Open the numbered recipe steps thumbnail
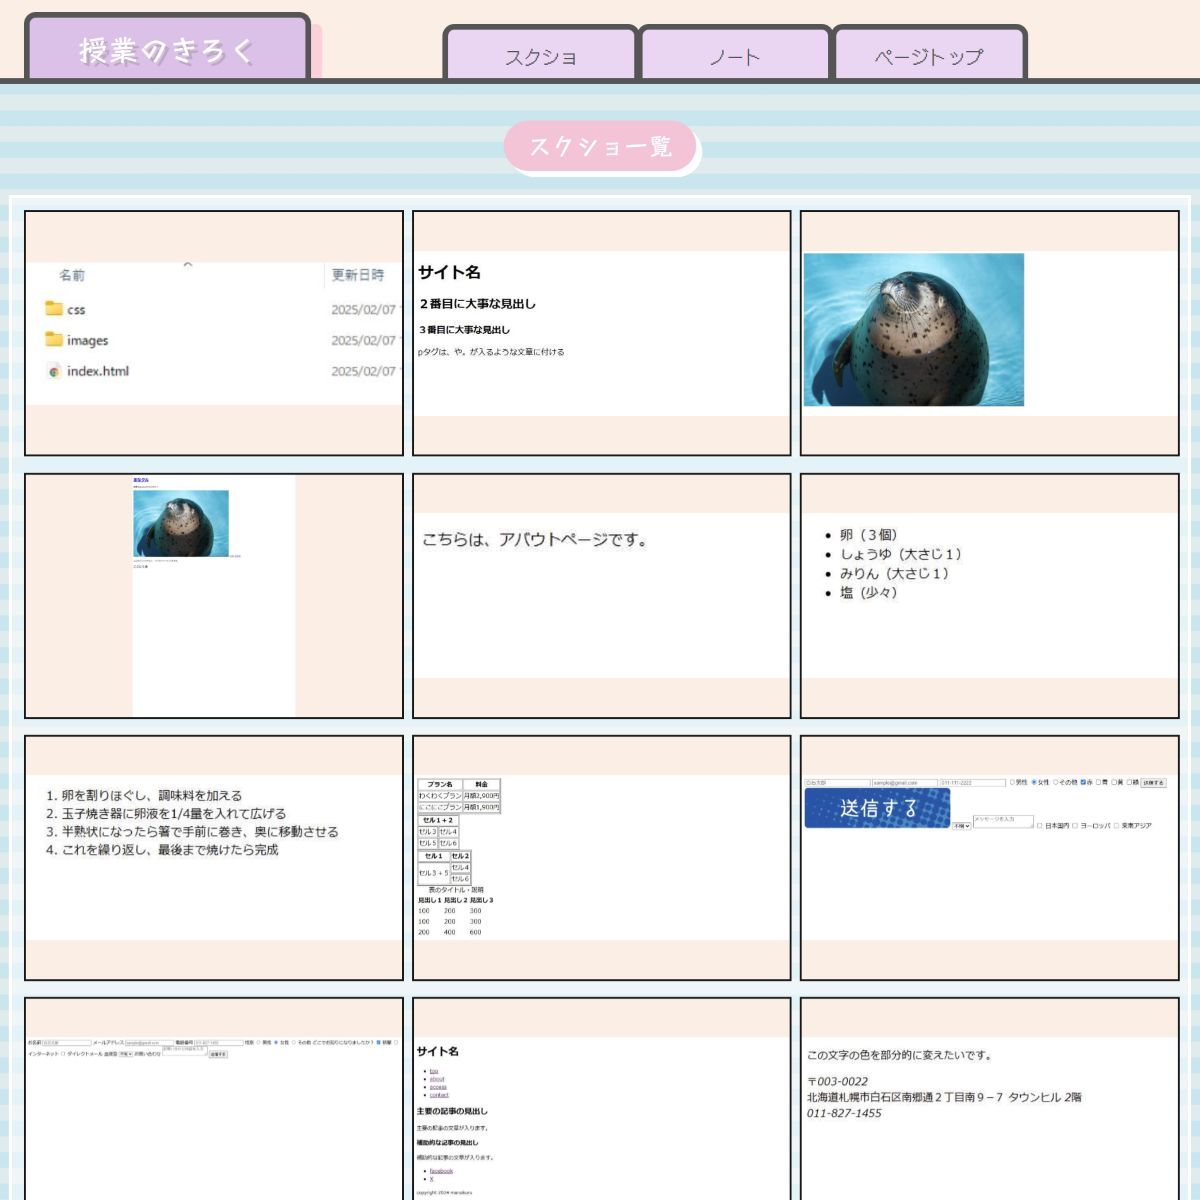This screenshot has width=1200, height=1200. [x=213, y=857]
